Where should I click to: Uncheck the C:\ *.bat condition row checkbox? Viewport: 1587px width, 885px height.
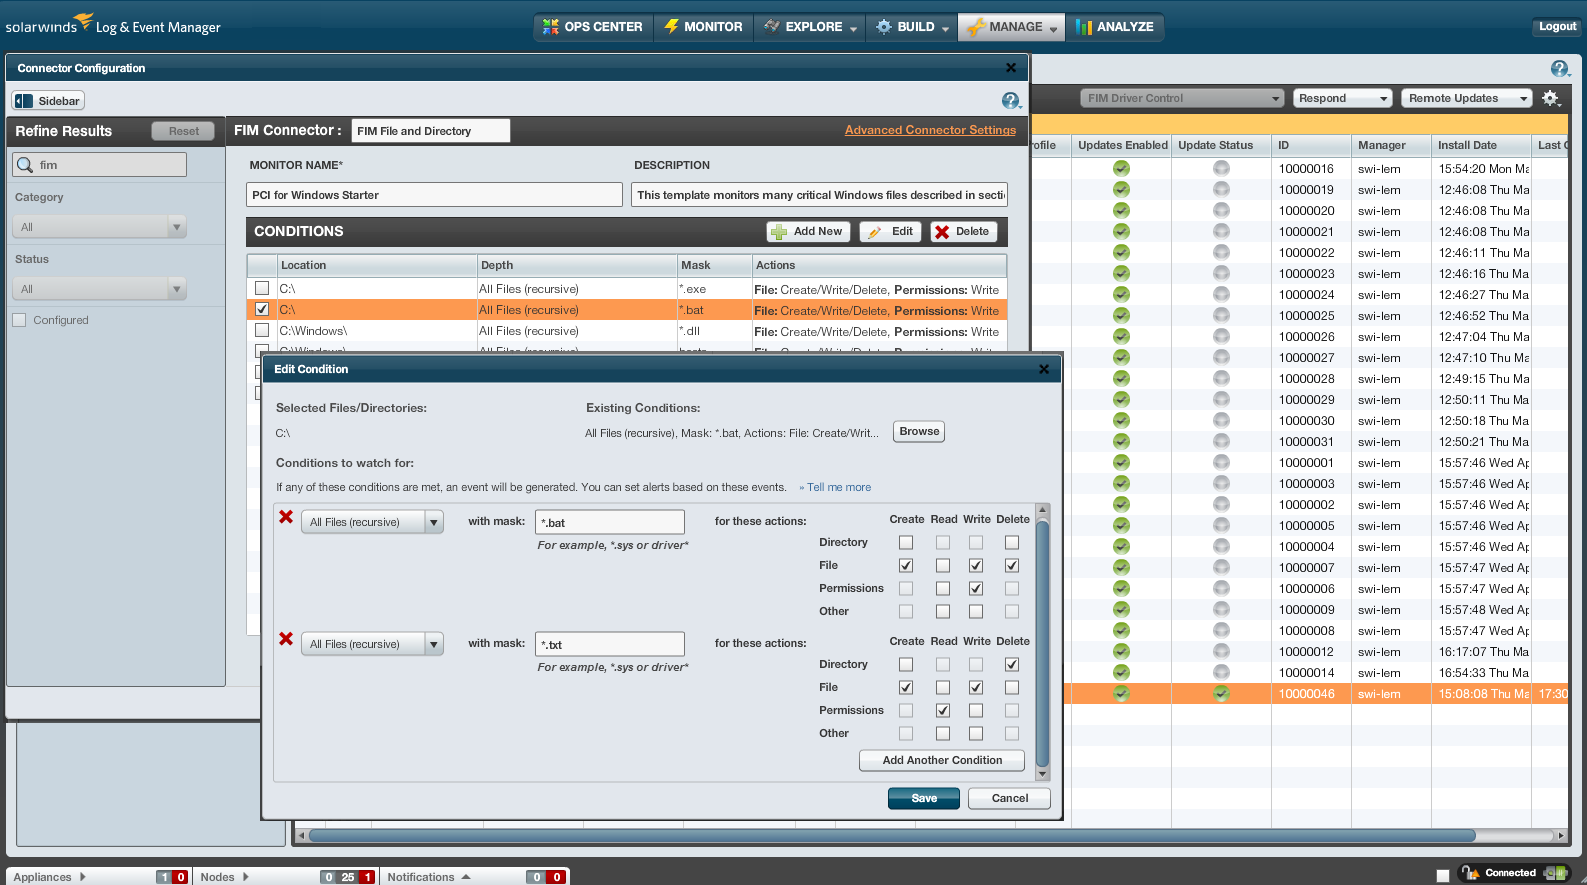(262, 309)
